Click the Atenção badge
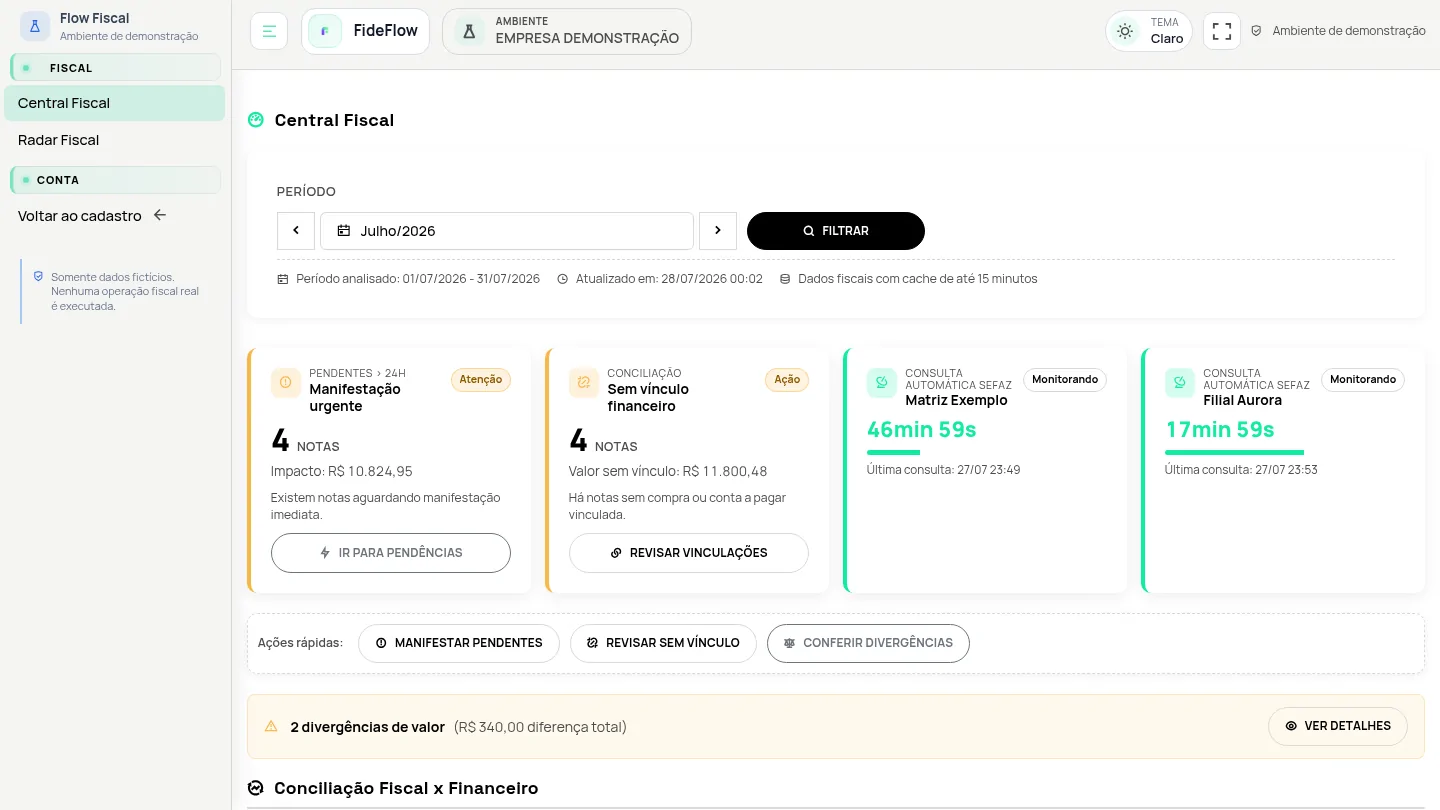The image size is (1440, 810). pyautogui.click(x=481, y=380)
